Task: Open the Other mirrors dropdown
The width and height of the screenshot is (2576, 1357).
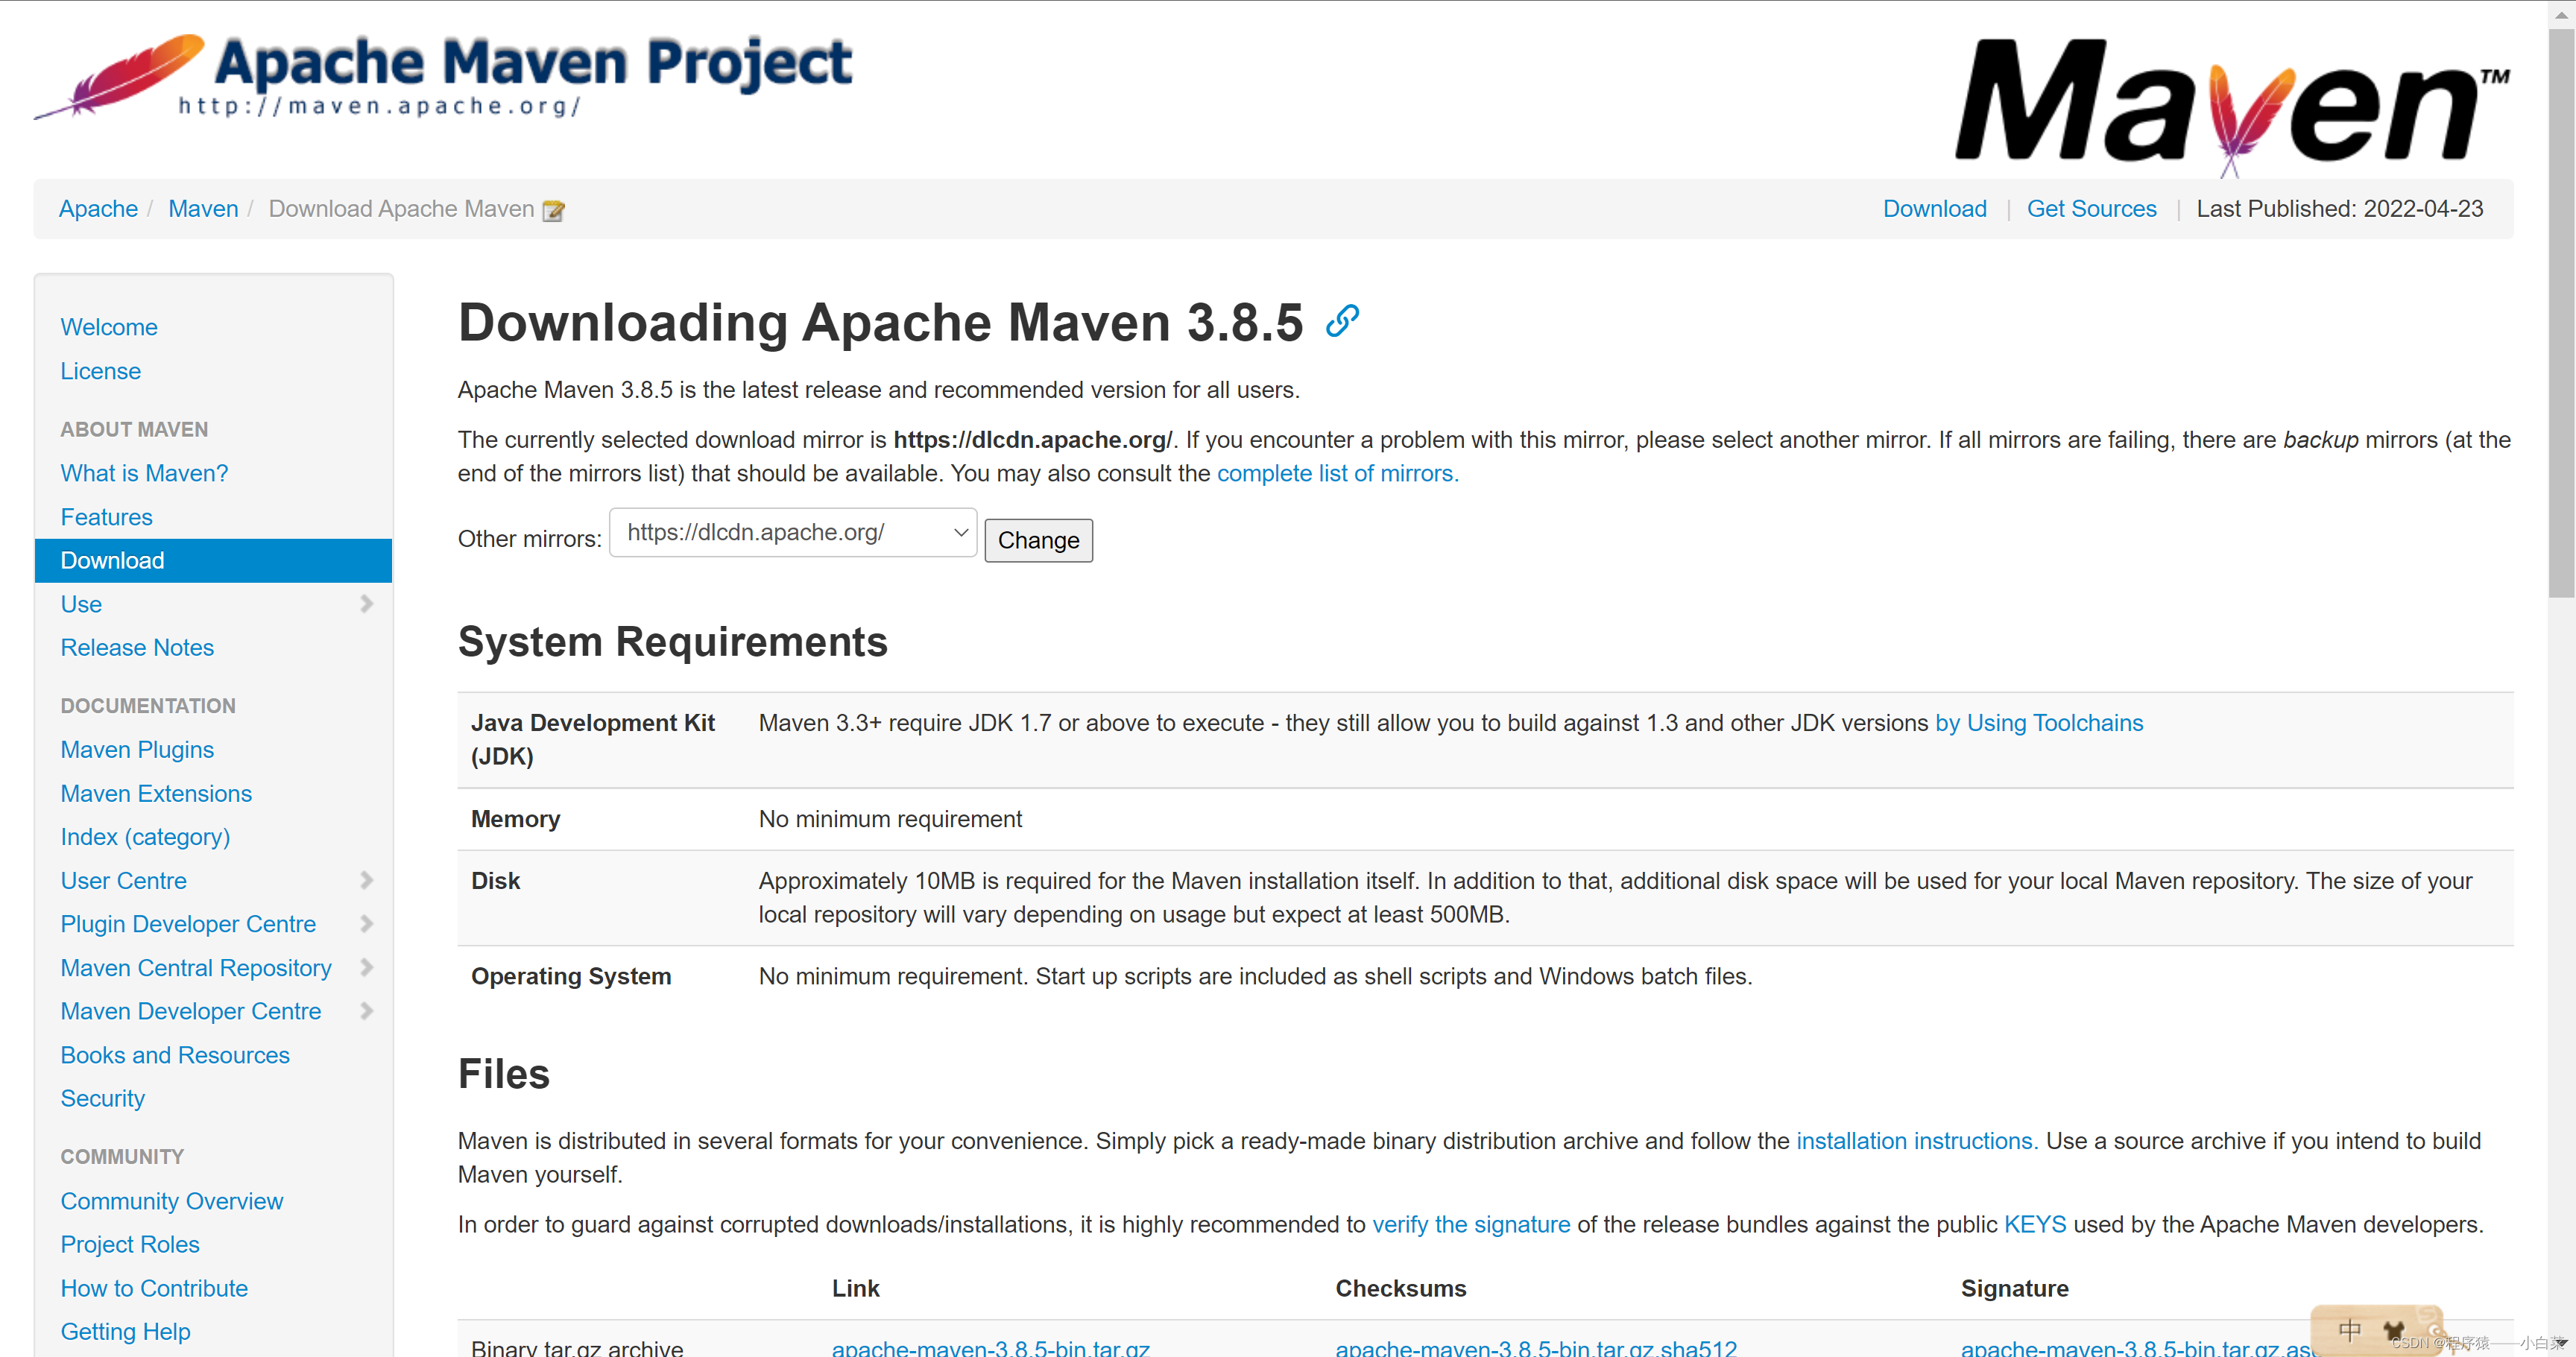Action: pyautogui.click(x=793, y=533)
